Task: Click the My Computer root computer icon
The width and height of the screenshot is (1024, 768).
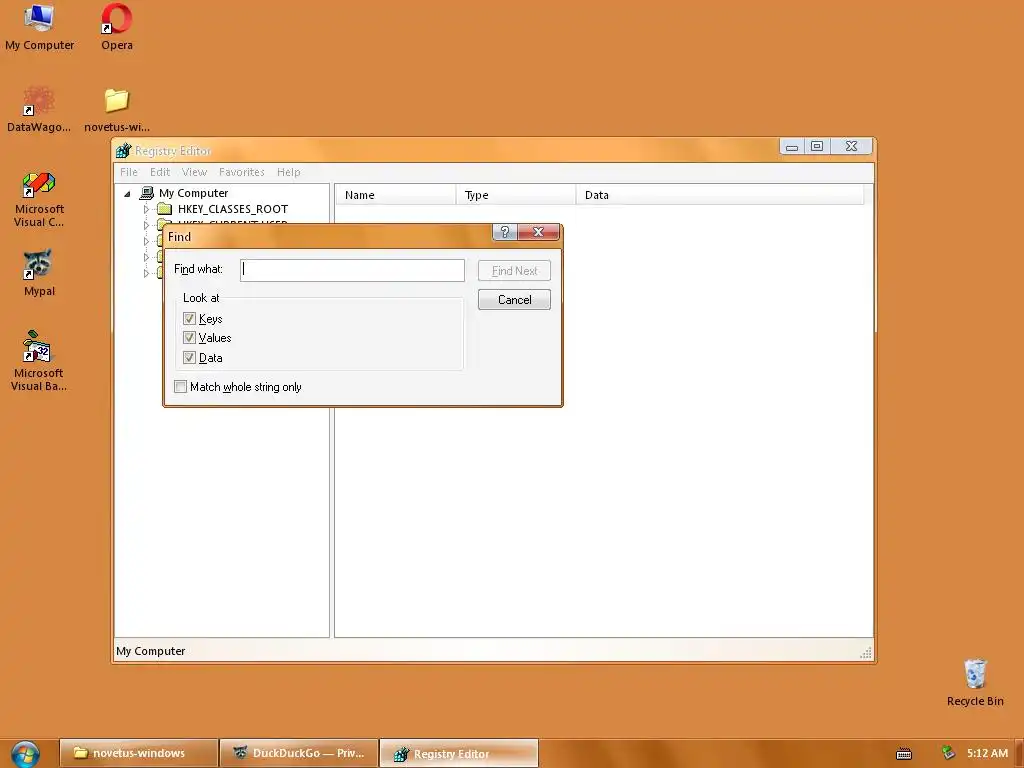Action: pyautogui.click(x=147, y=193)
